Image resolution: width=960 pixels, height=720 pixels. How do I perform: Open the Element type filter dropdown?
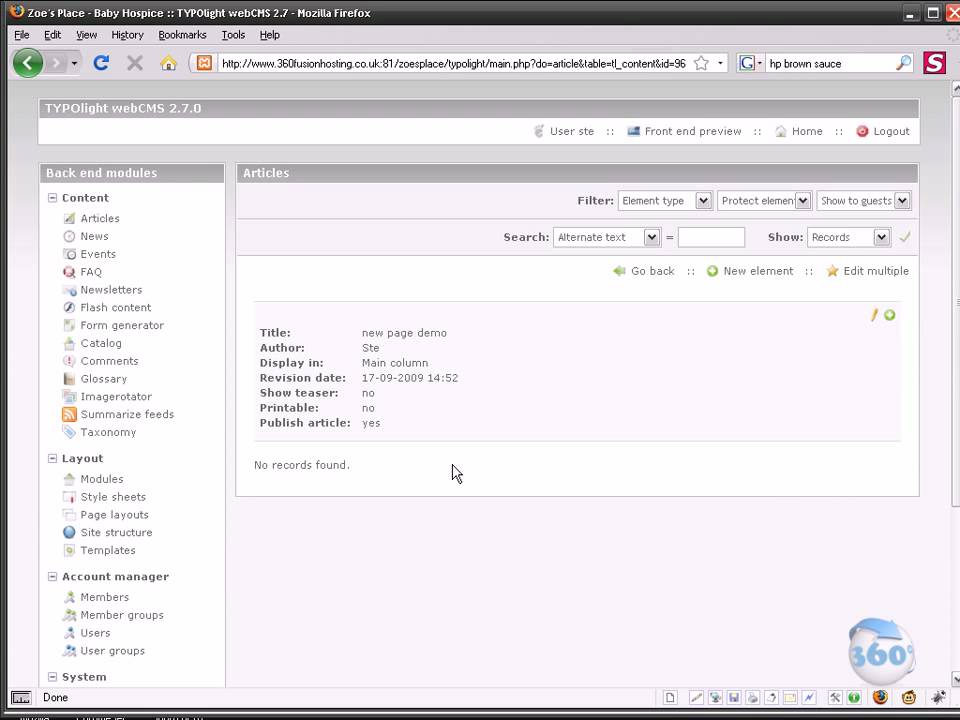(x=665, y=200)
